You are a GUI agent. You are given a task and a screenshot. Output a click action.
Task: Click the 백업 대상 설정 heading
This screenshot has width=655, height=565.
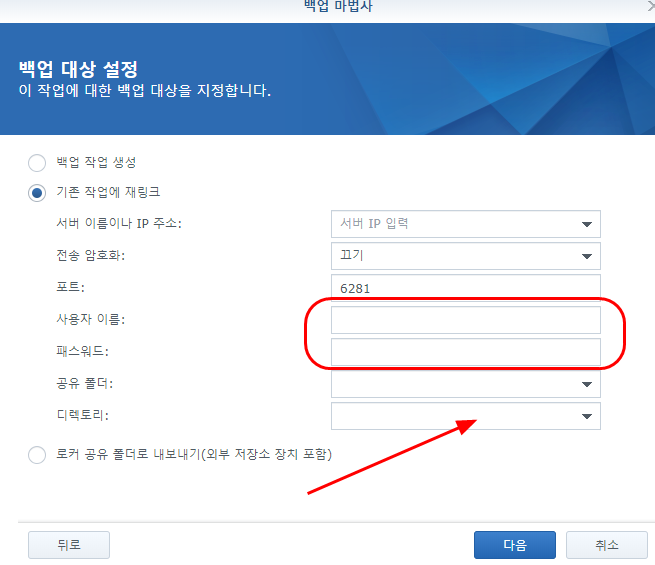click(78, 69)
